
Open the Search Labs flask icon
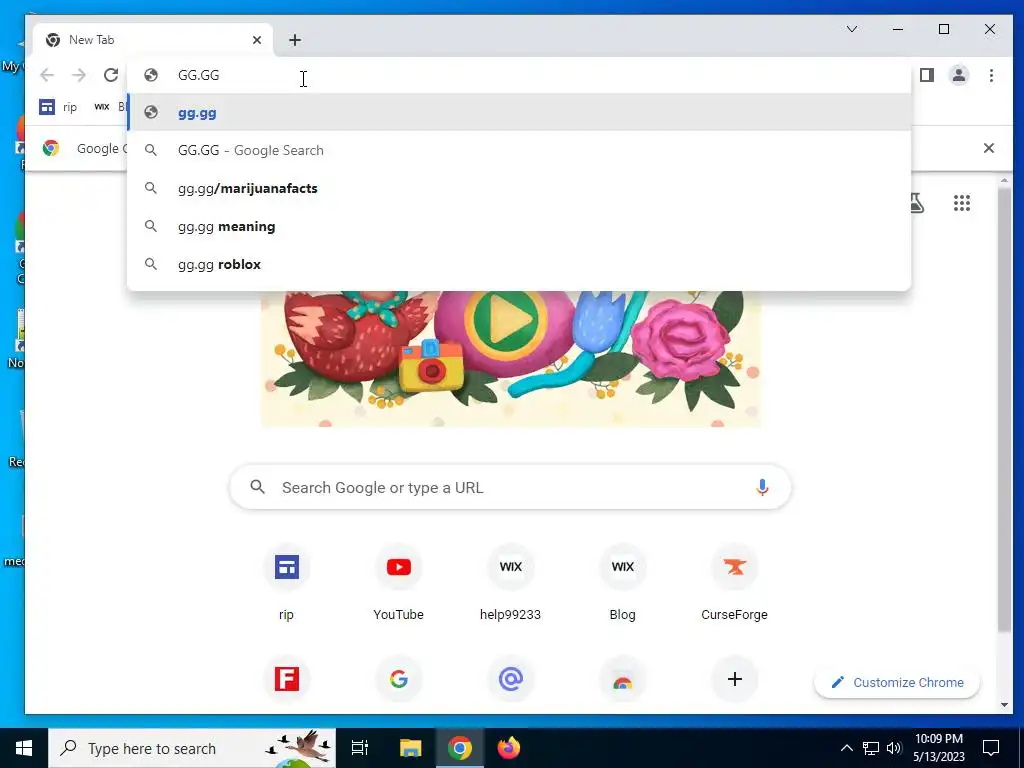pyautogui.click(x=917, y=203)
